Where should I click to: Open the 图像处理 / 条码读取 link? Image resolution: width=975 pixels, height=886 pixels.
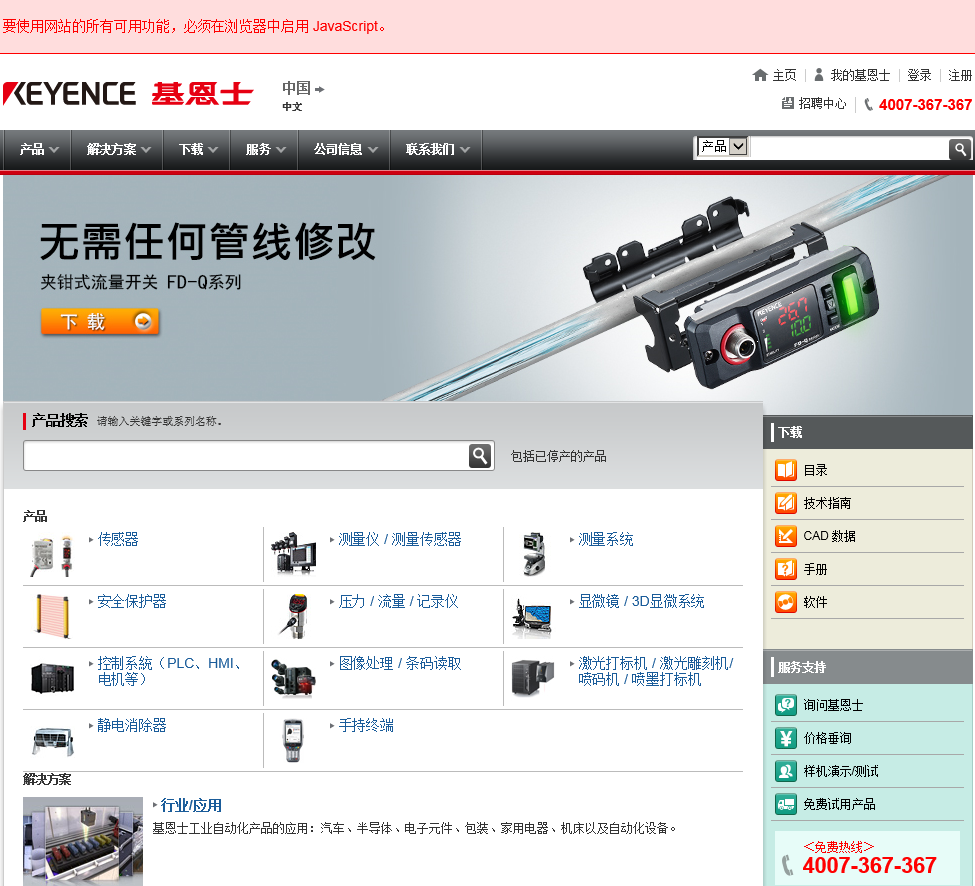[x=400, y=663]
